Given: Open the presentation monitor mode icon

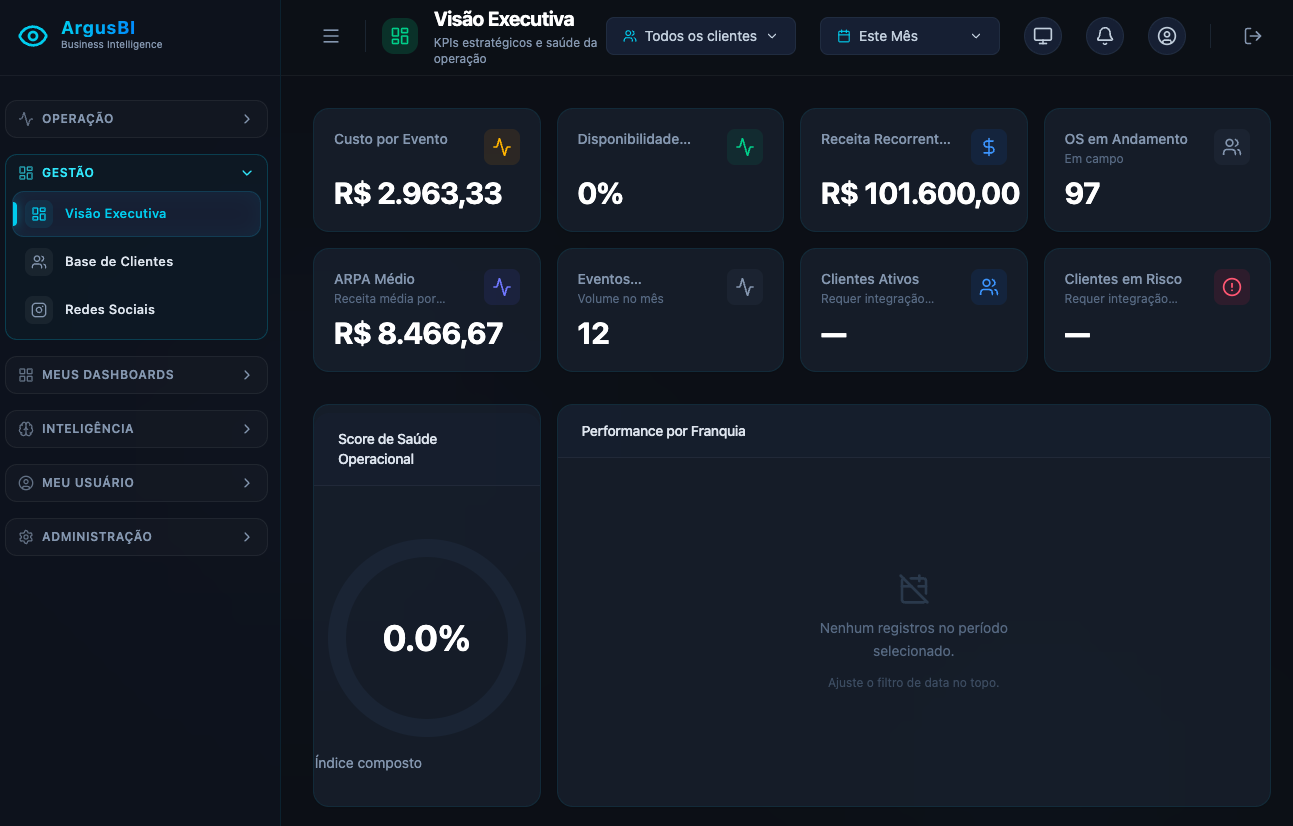Looking at the screenshot, I should (x=1043, y=36).
